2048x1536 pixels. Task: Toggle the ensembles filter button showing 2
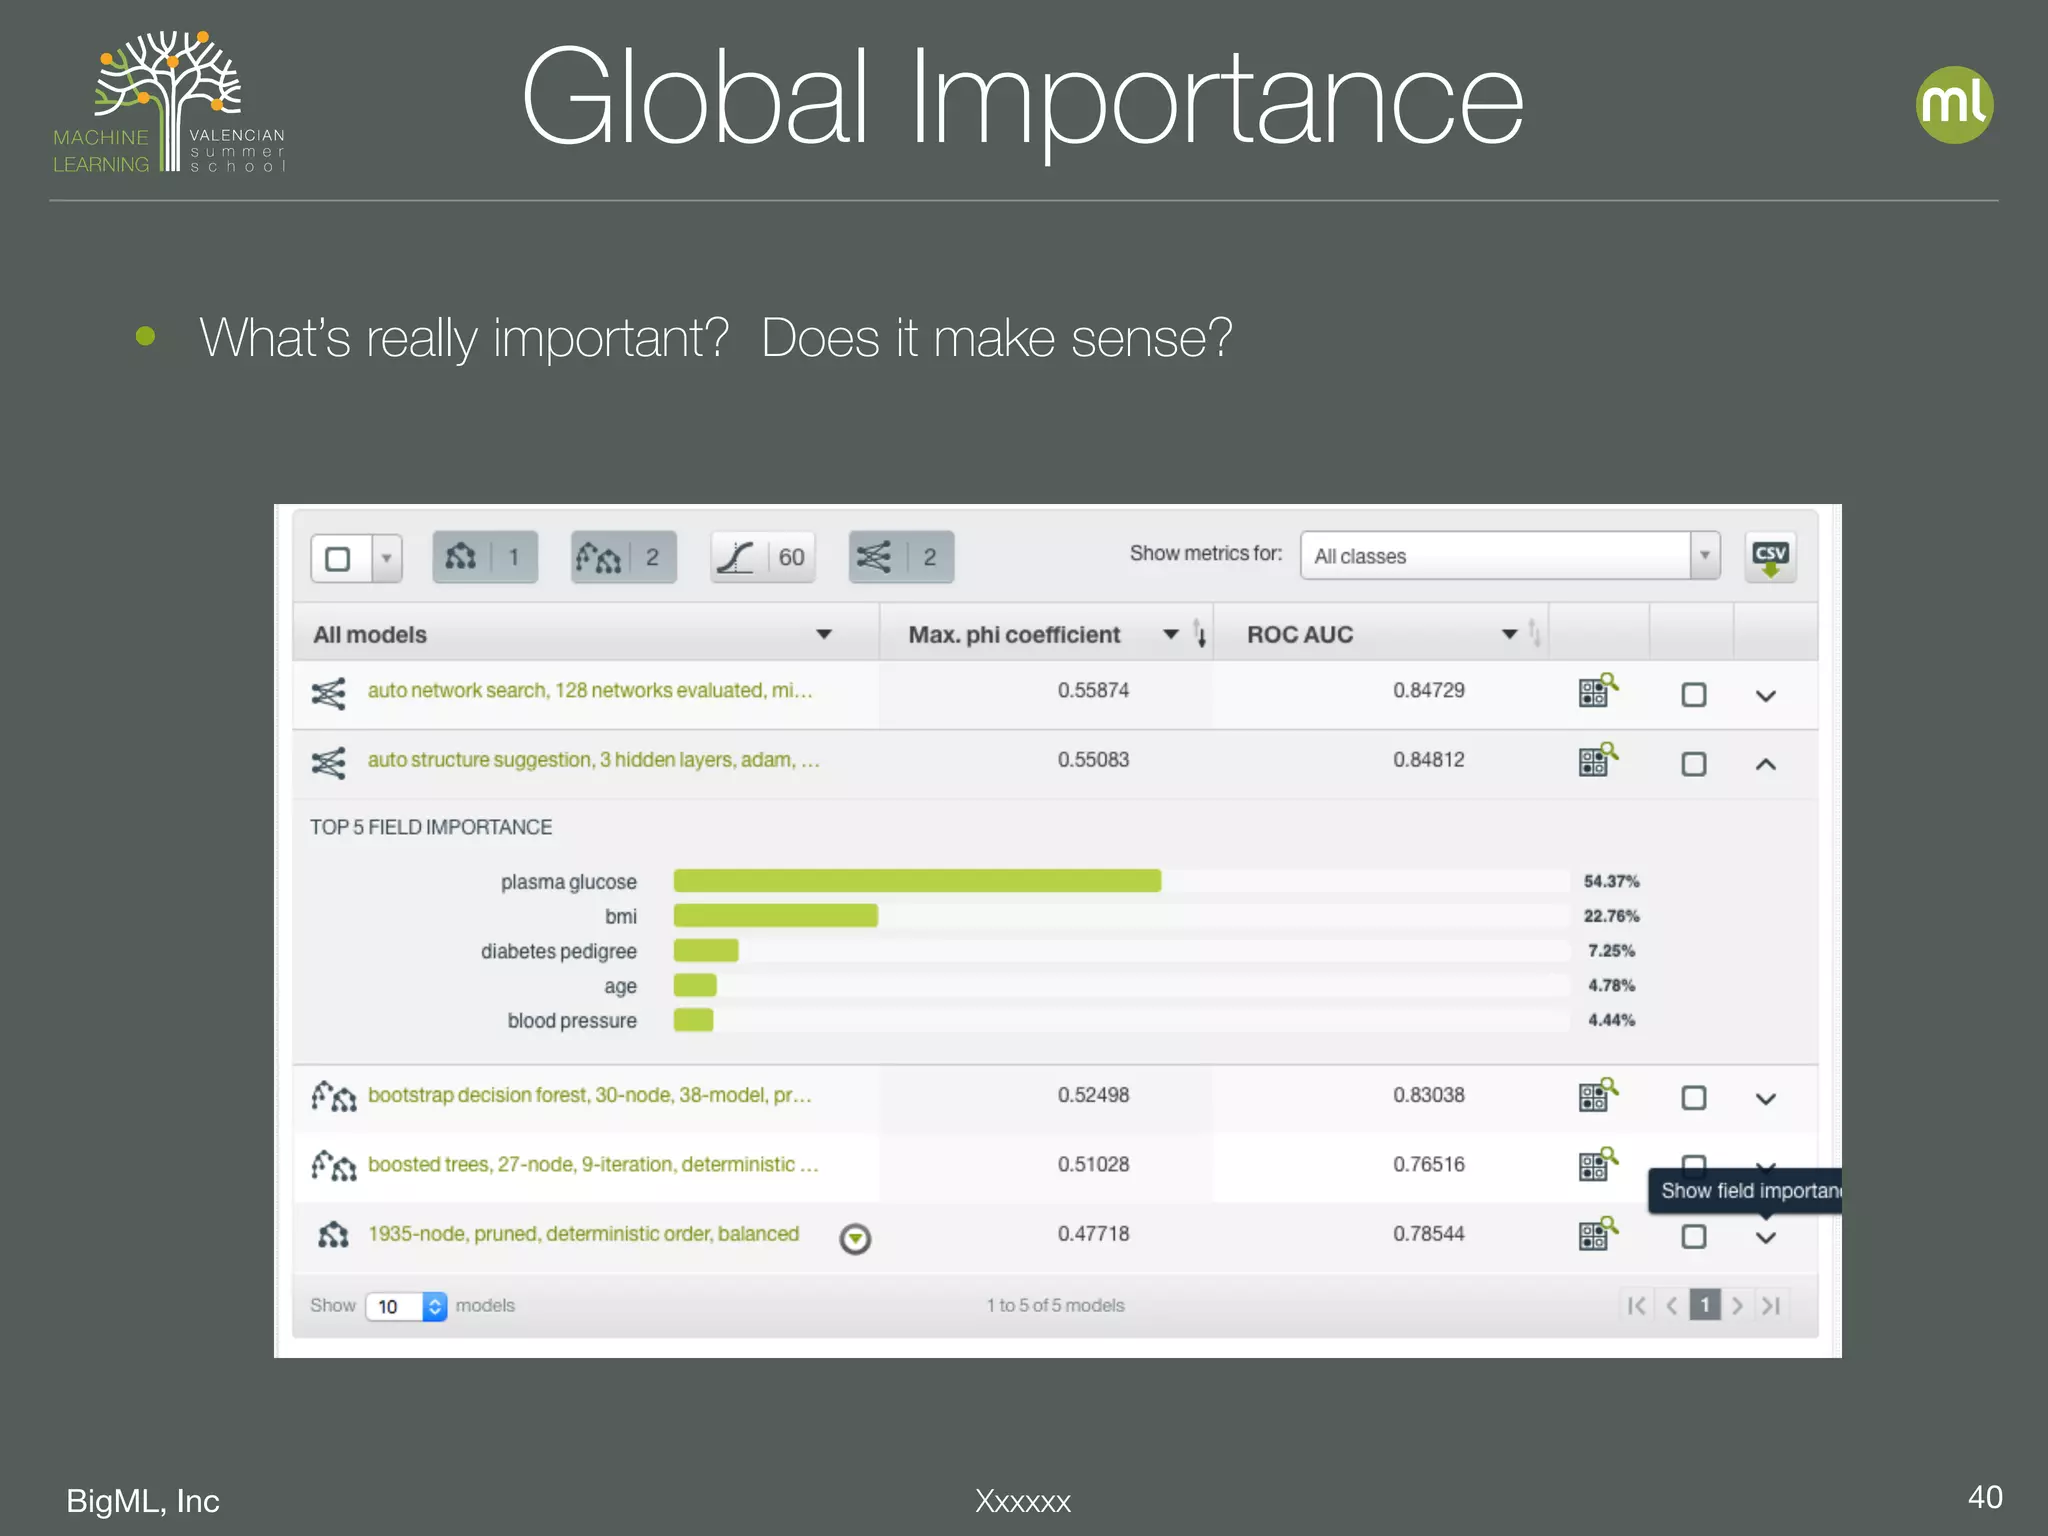tap(623, 557)
